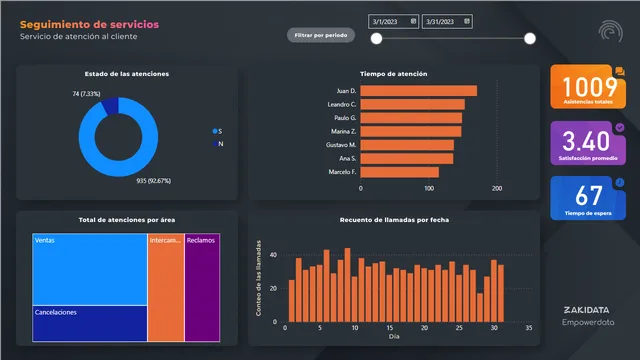Viewport: 640px width, 360px height.
Task: Select the Ventas treemap block
Action: (90, 269)
